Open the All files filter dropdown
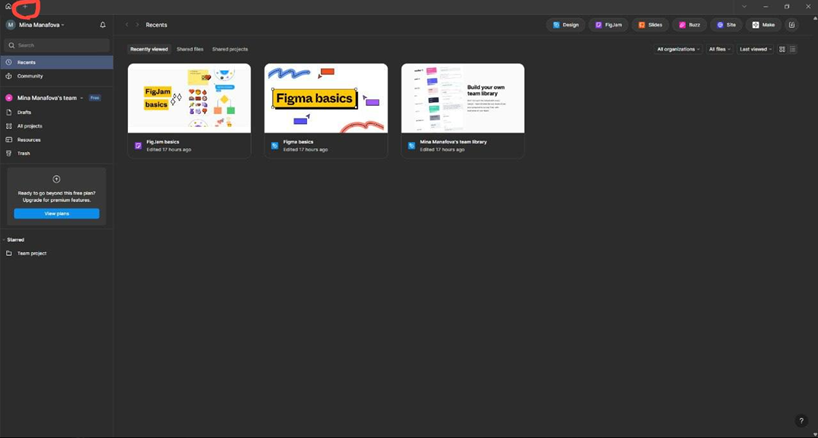818x438 pixels. click(x=719, y=49)
